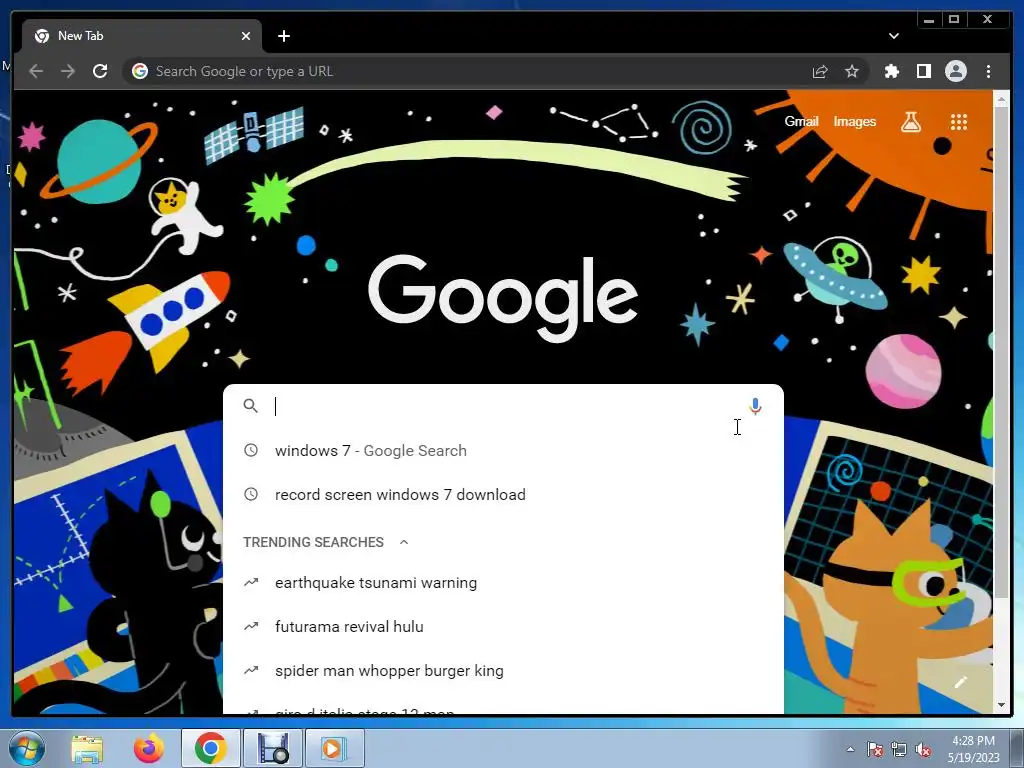Click the browser back arrow
This screenshot has width=1024, height=768.
click(36, 71)
